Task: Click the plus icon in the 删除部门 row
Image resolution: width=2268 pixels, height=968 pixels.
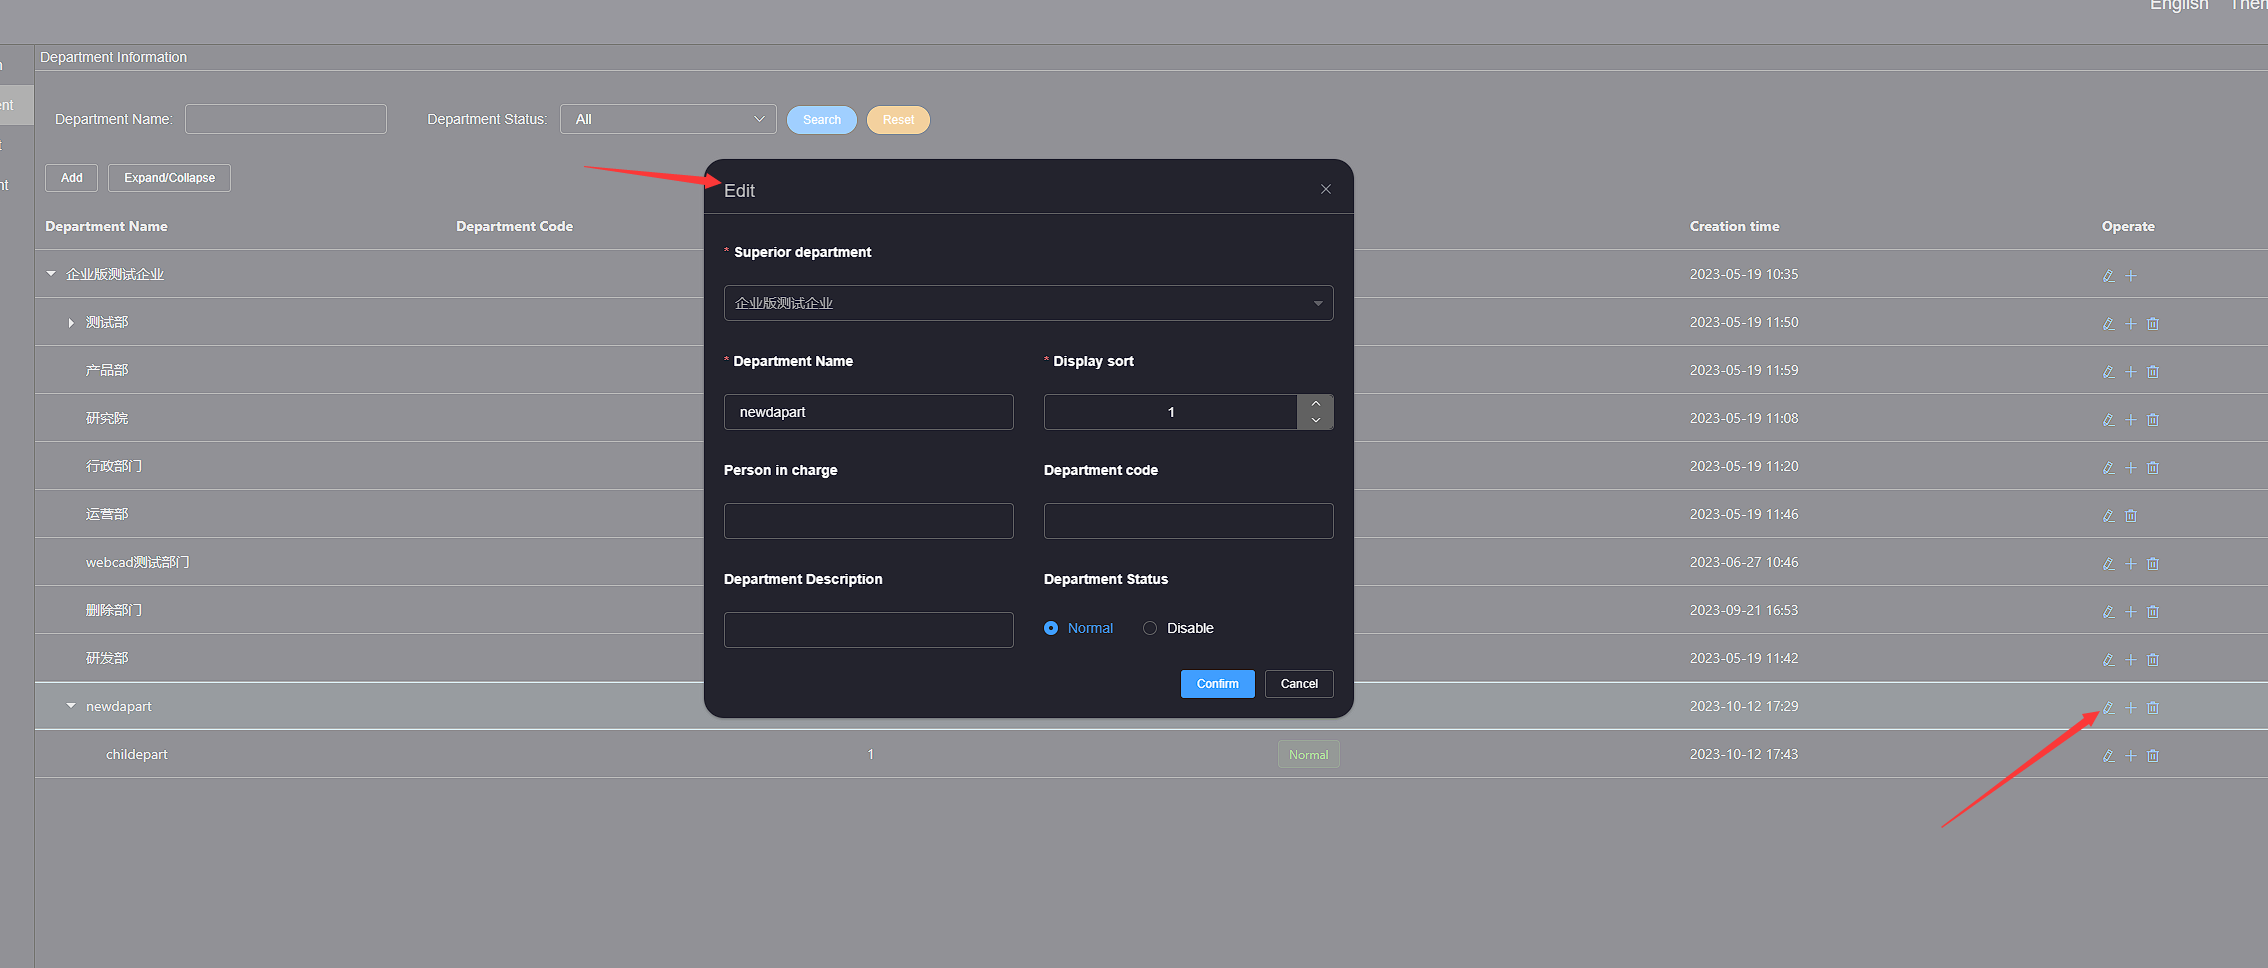Action: 2131,612
